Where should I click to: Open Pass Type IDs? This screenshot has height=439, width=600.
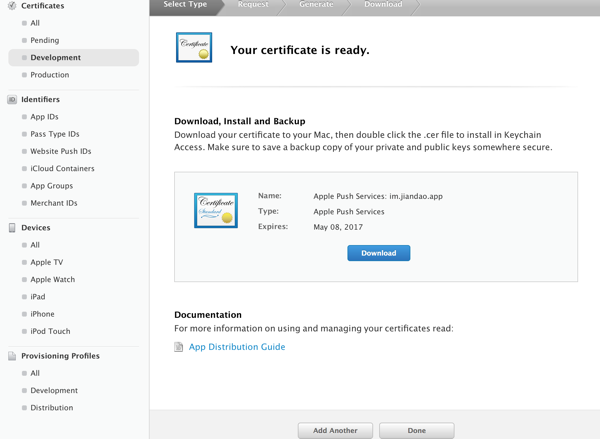pos(55,134)
